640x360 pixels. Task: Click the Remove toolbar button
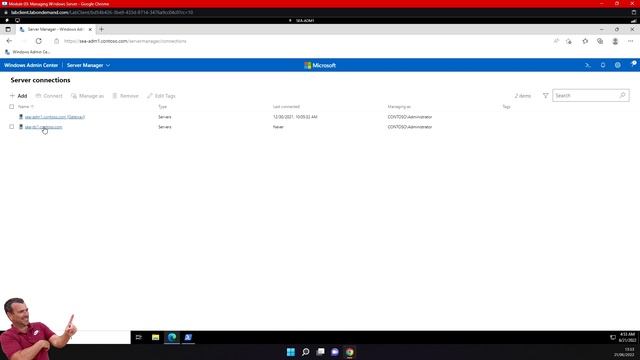coord(125,96)
